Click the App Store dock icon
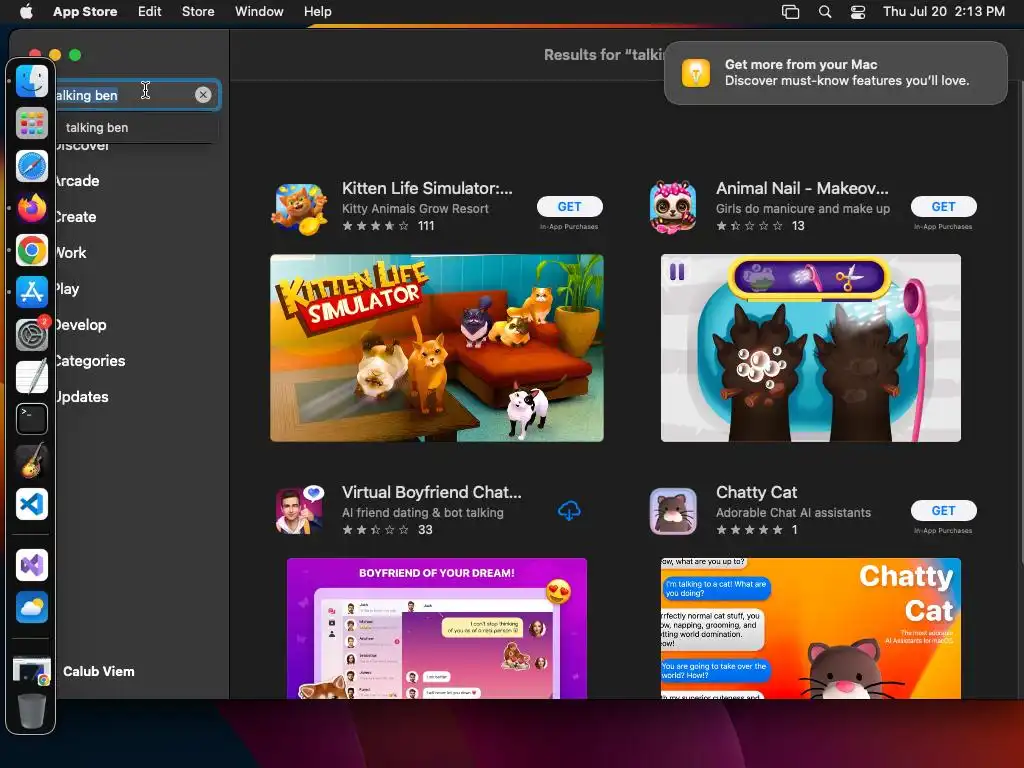This screenshot has width=1024, height=768. [x=31, y=292]
